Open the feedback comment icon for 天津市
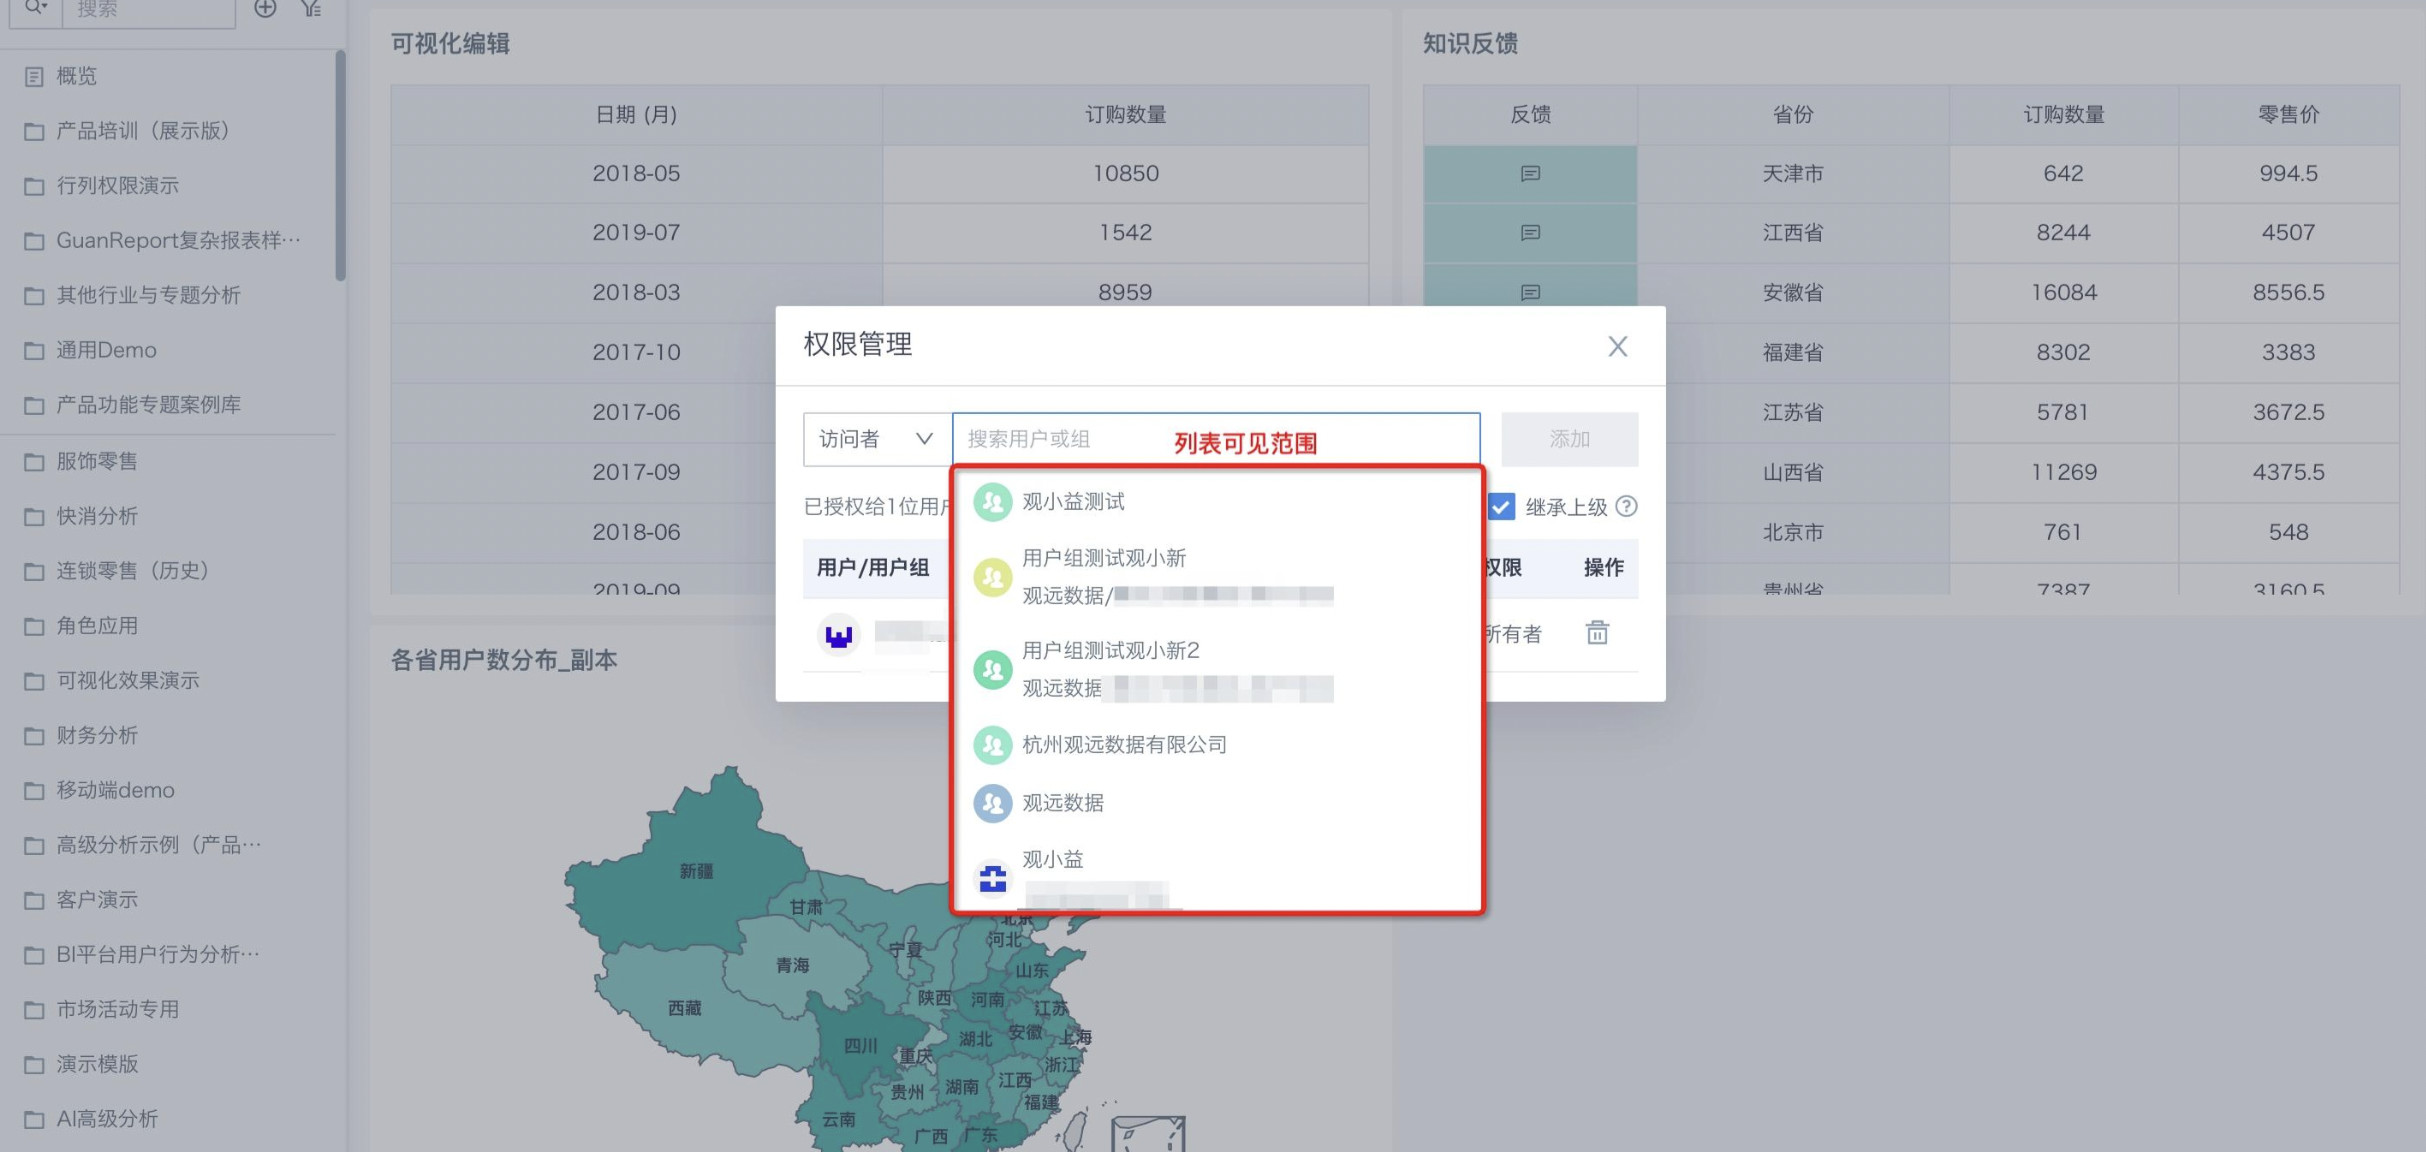Screen dimensions: 2426x1152 [1530, 174]
